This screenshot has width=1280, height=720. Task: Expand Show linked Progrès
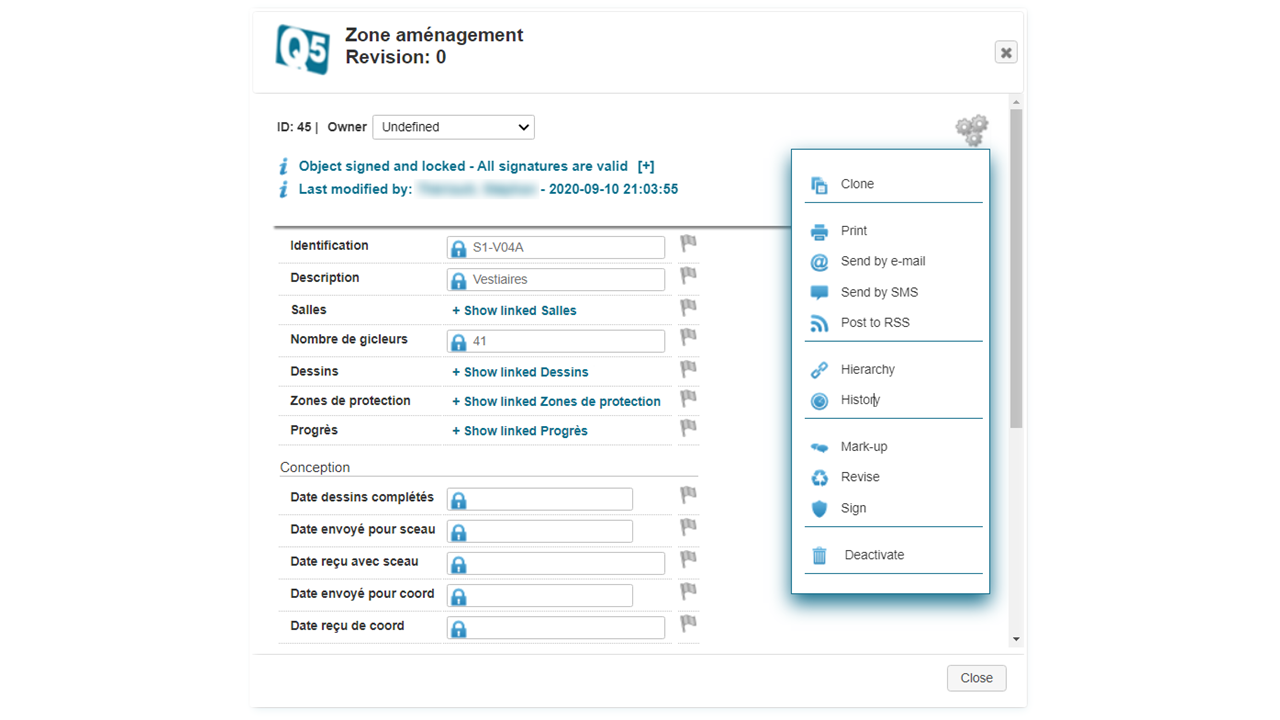tap(520, 431)
